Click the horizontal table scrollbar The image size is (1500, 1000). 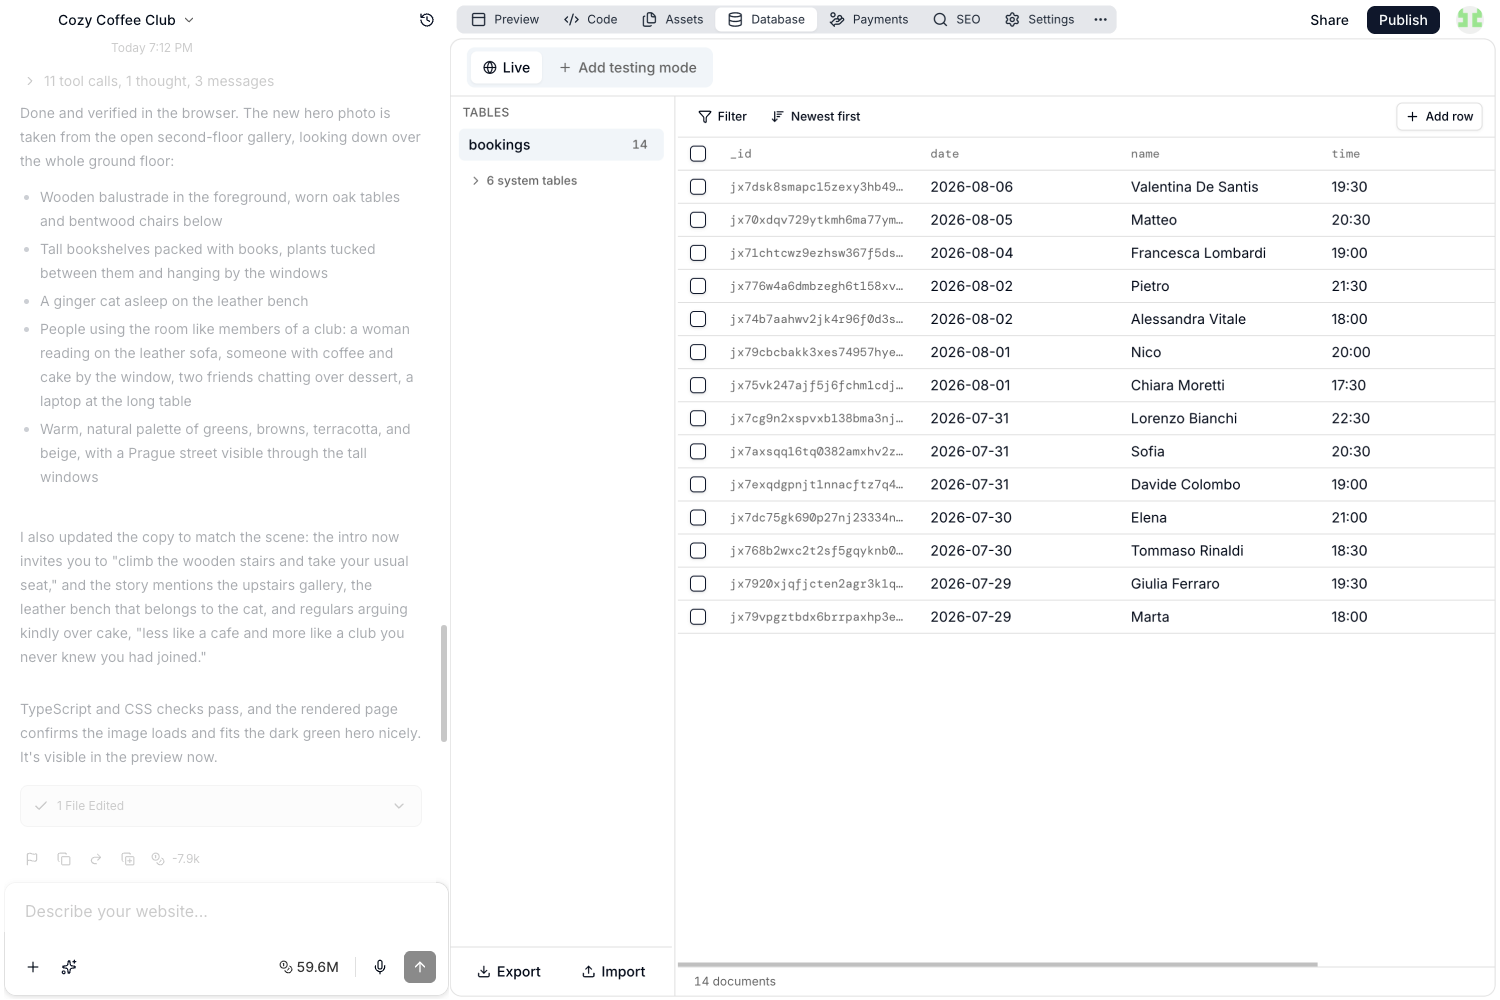(x=997, y=964)
